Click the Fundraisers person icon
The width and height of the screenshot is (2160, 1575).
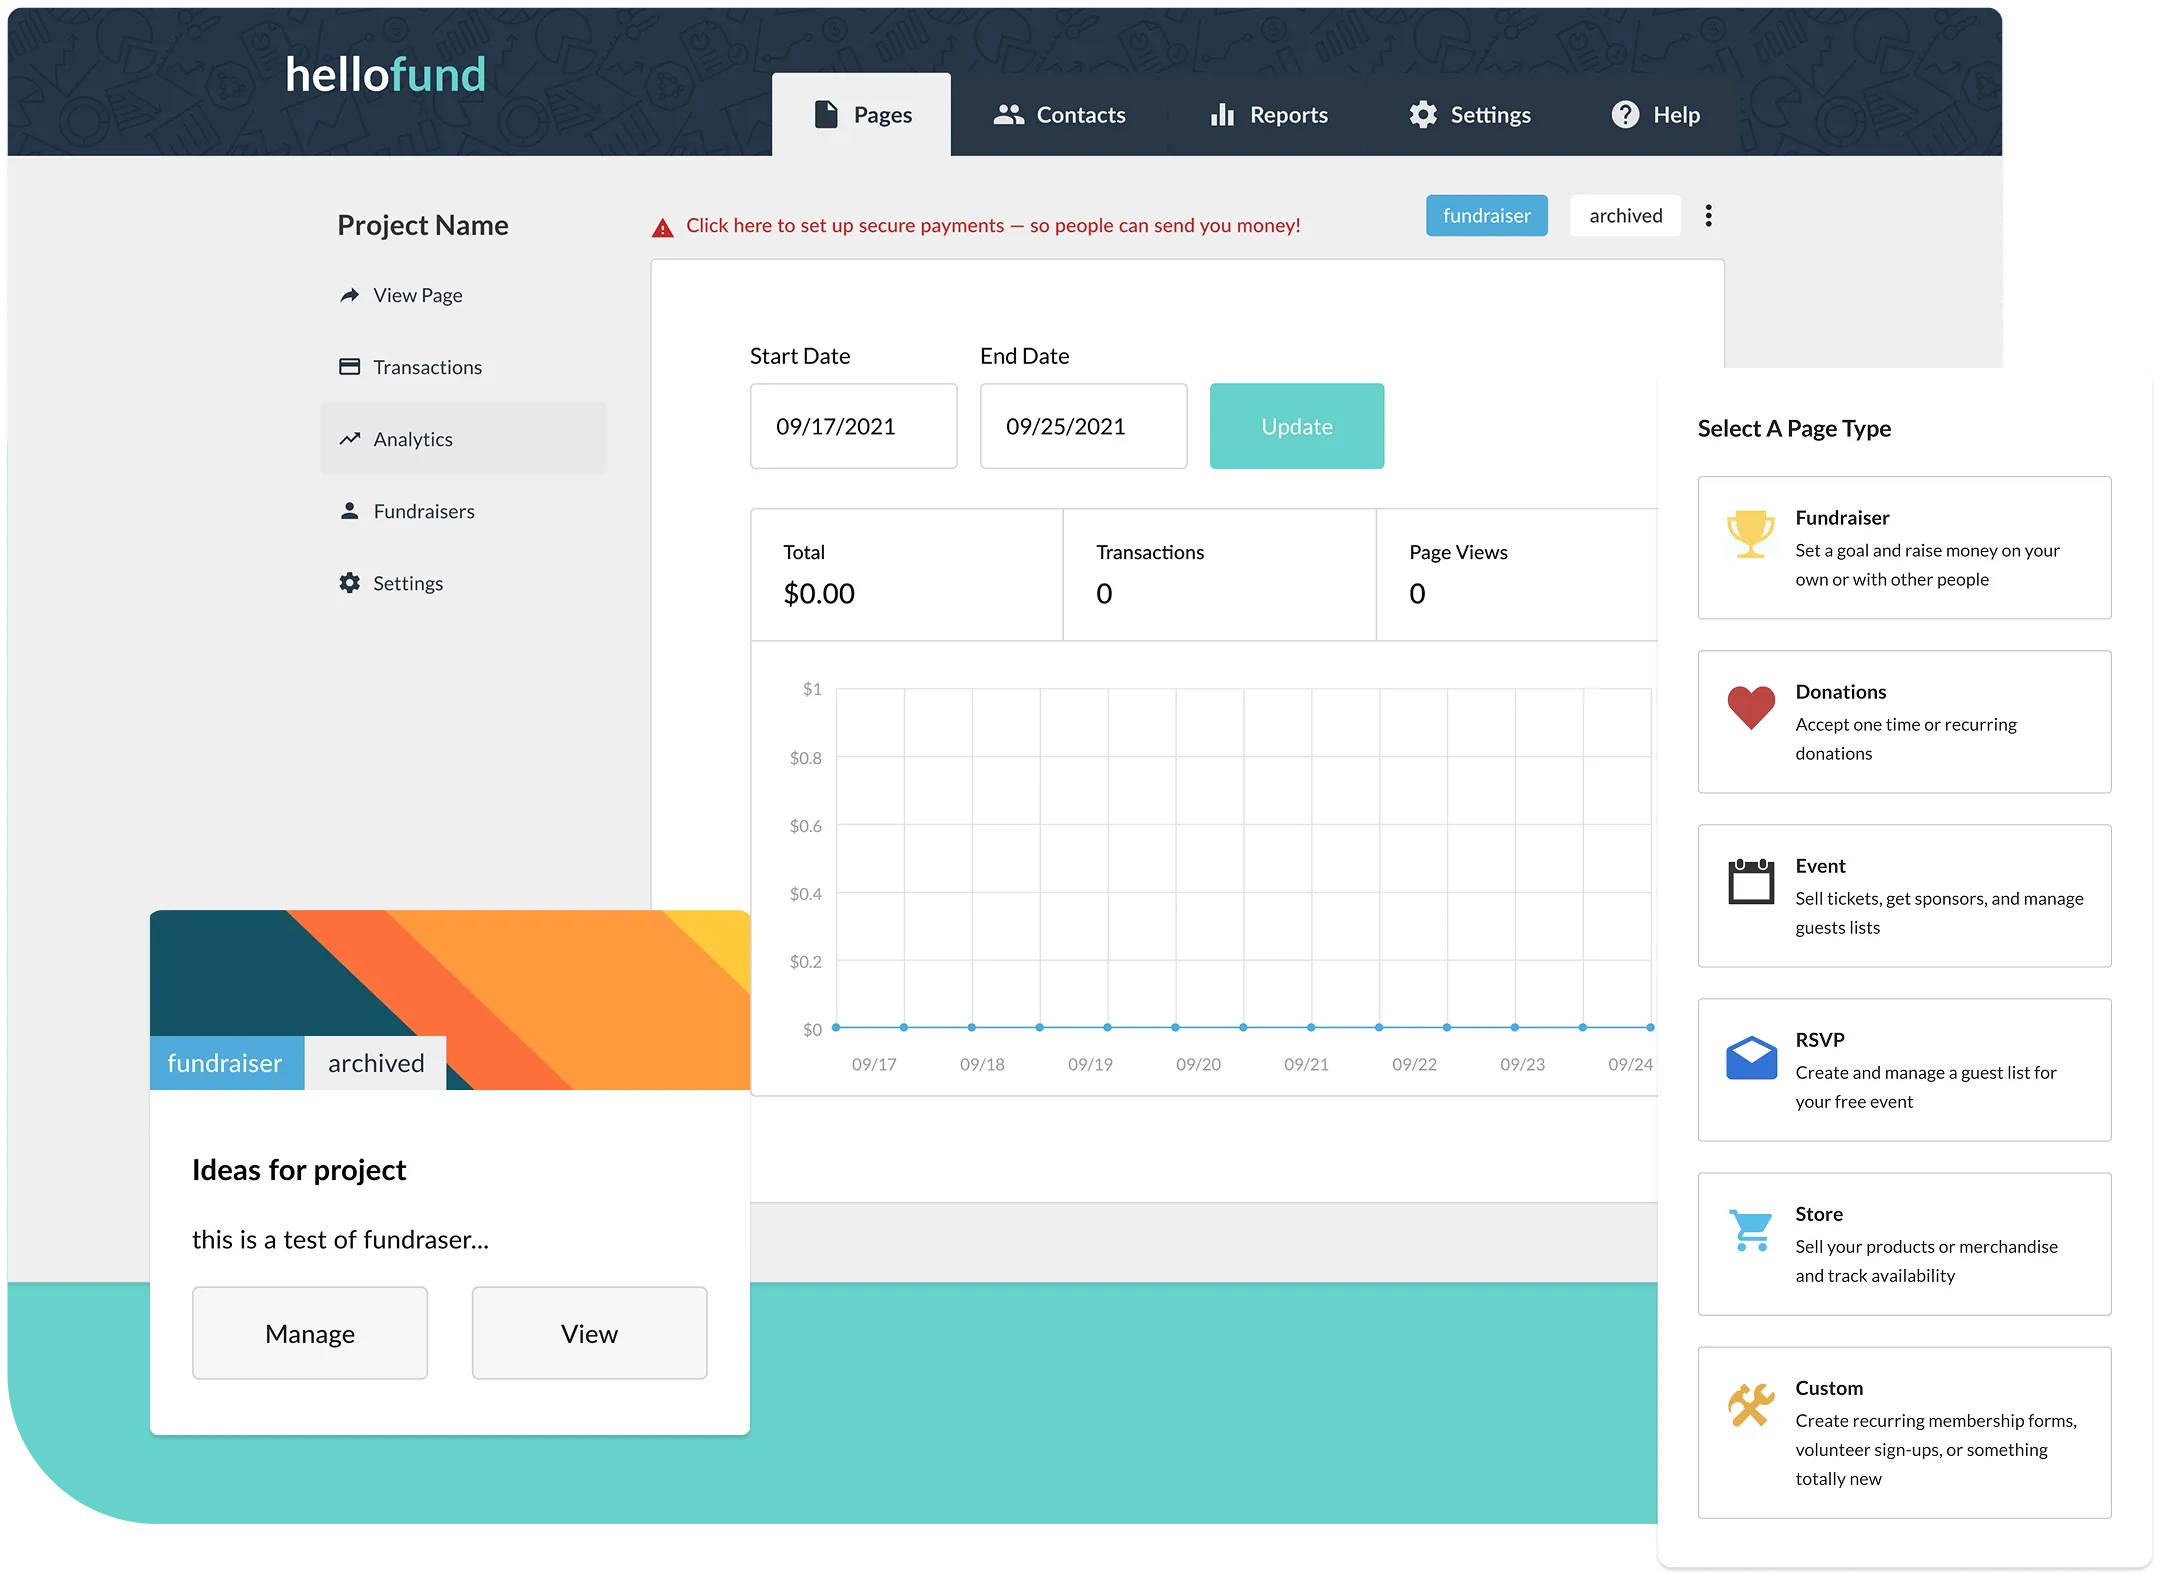pyautogui.click(x=349, y=511)
